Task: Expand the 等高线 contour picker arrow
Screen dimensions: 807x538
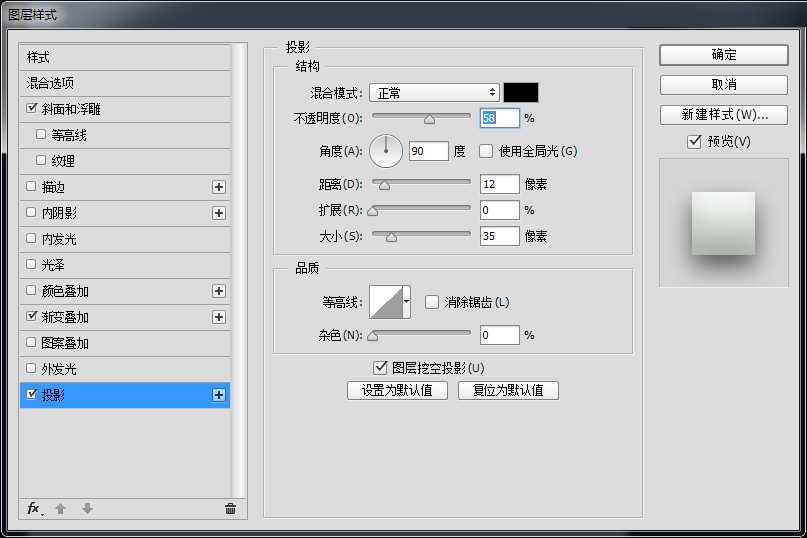Action: (407, 302)
